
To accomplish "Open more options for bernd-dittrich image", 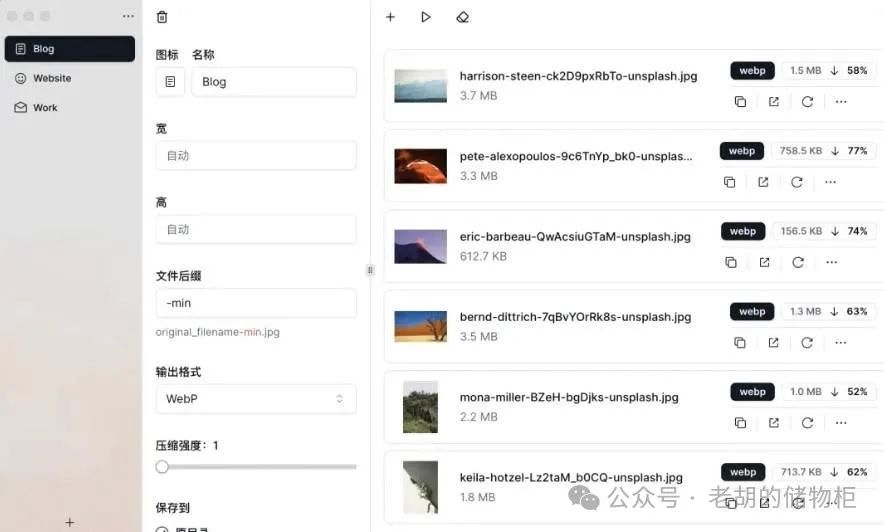I will coord(840,343).
